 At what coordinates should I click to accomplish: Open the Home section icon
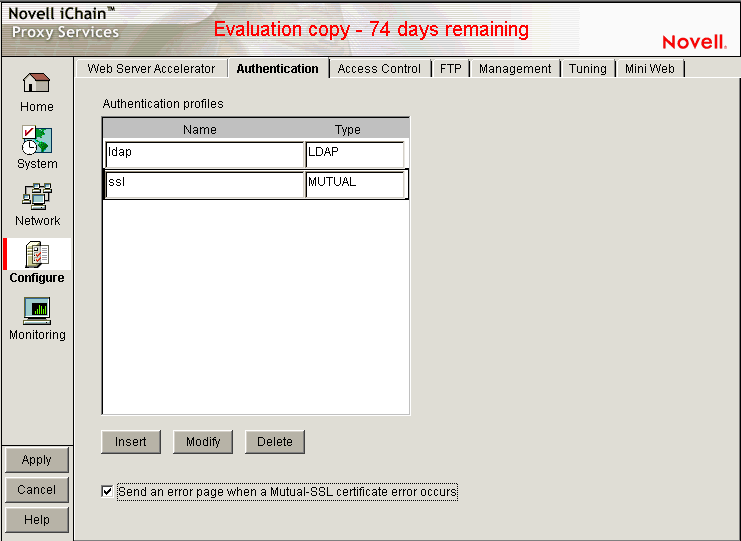click(x=37, y=84)
